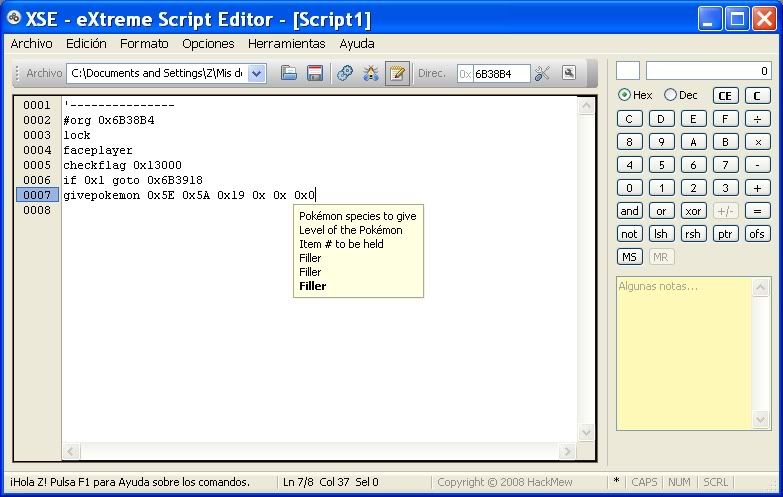Click the multiply calculator key
The image size is (783, 497).
(757, 142)
